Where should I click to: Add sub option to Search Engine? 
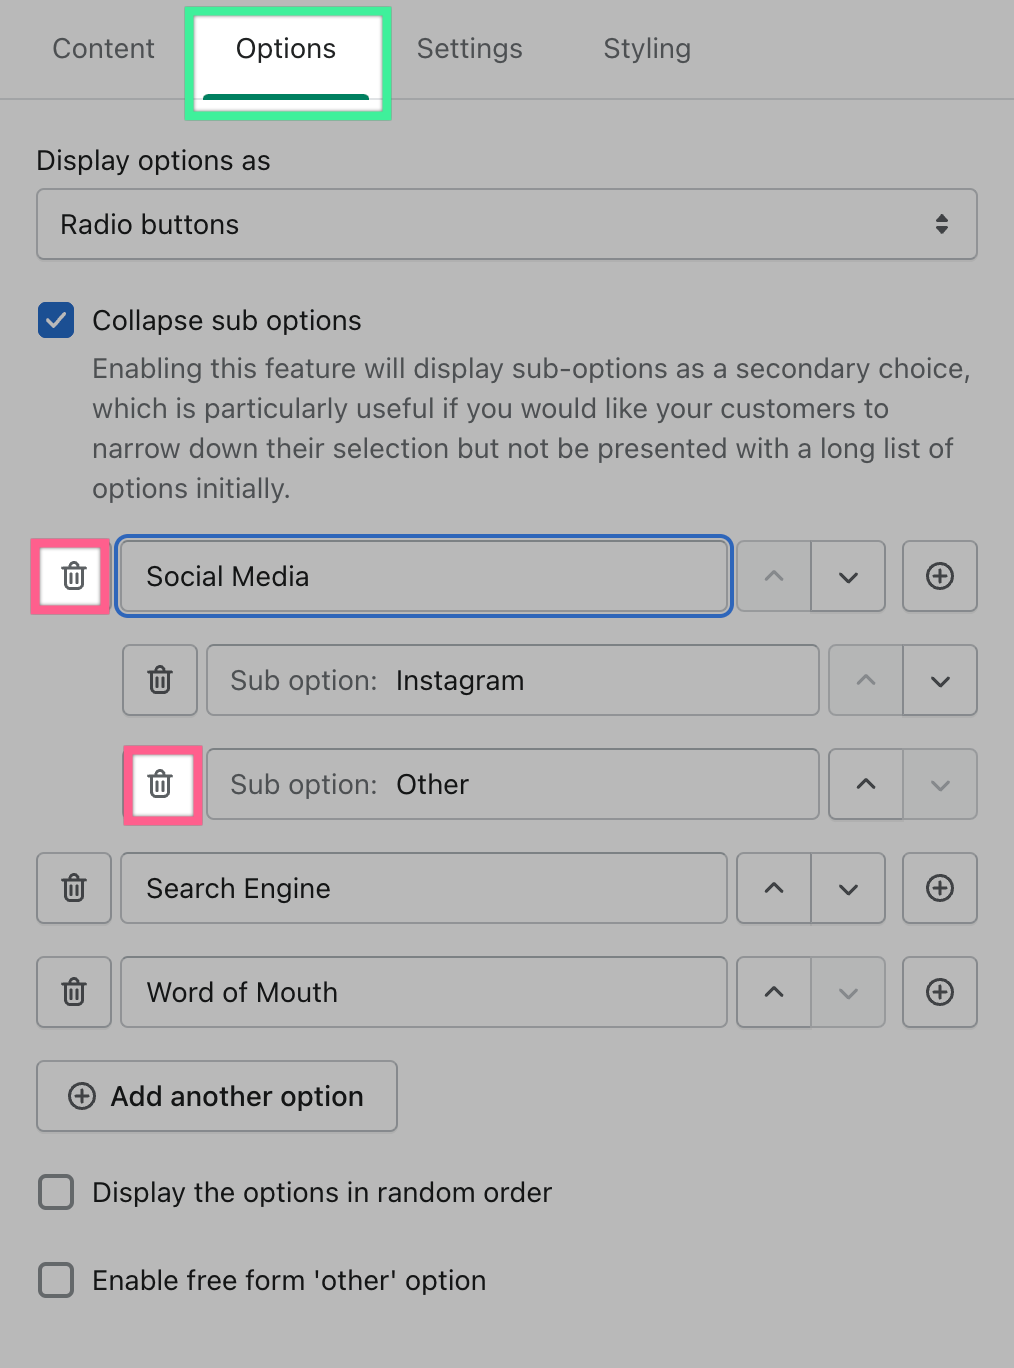pos(939,888)
